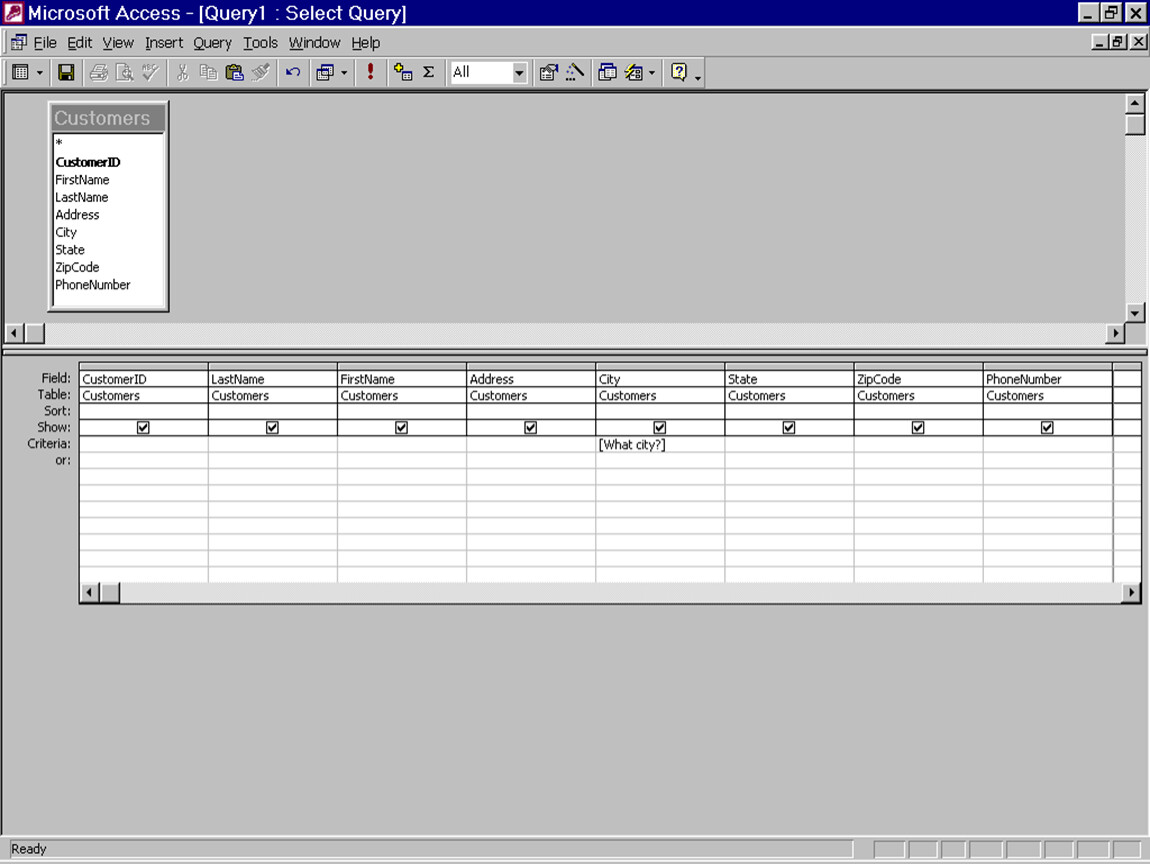Save the query with the floppy disk icon
Image resolution: width=1150 pixels, height=864 pixels.
(66, 72)
